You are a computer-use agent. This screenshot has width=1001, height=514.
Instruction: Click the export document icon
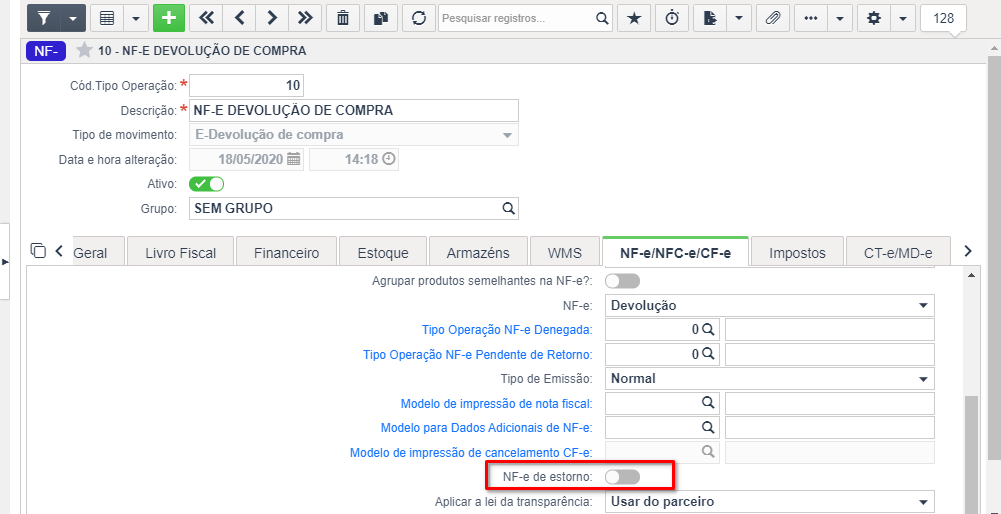point(709,19)
